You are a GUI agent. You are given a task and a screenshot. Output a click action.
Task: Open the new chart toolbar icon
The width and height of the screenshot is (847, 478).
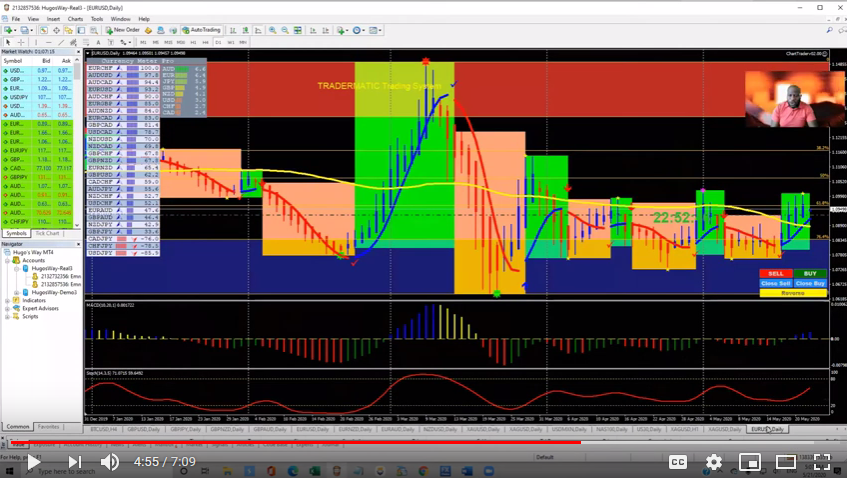click(10, 30)
